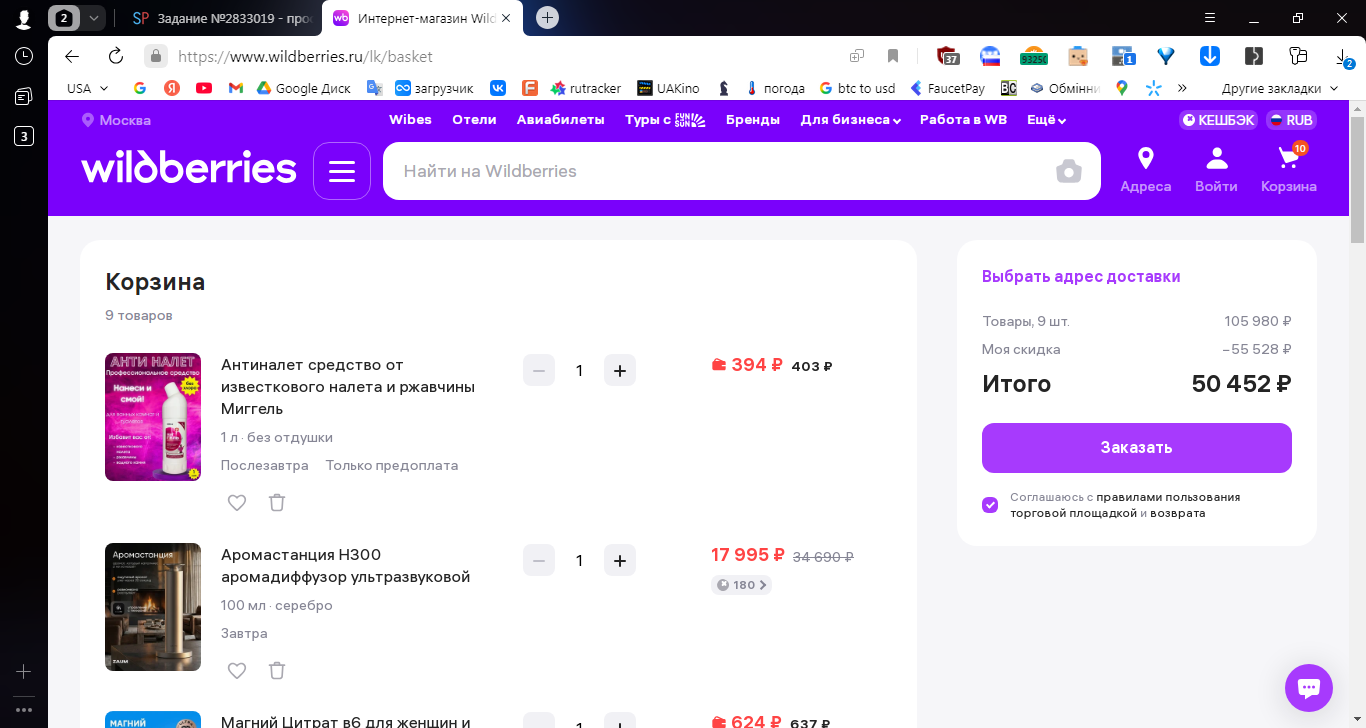Click the wildberries logo

[189, 168]
